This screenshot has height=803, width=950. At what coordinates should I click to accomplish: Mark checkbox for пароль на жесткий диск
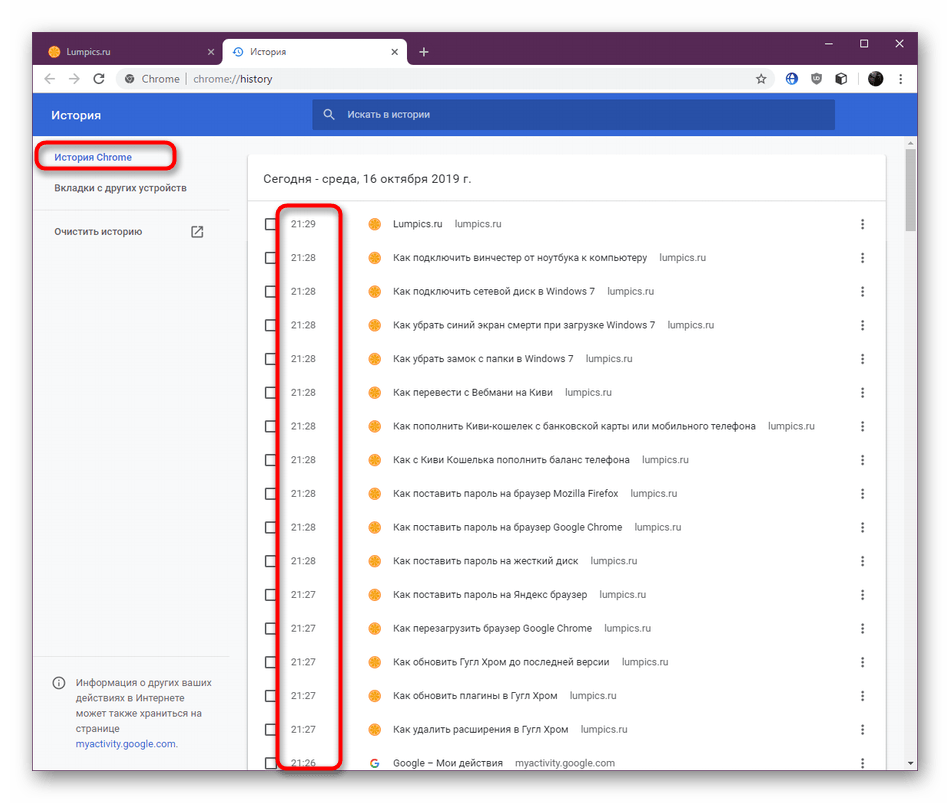click(270, 561)
